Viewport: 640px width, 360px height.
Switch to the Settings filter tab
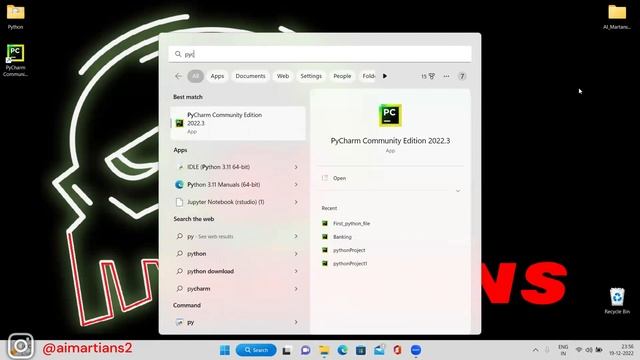pyautogui.click(x=311, y=76)
